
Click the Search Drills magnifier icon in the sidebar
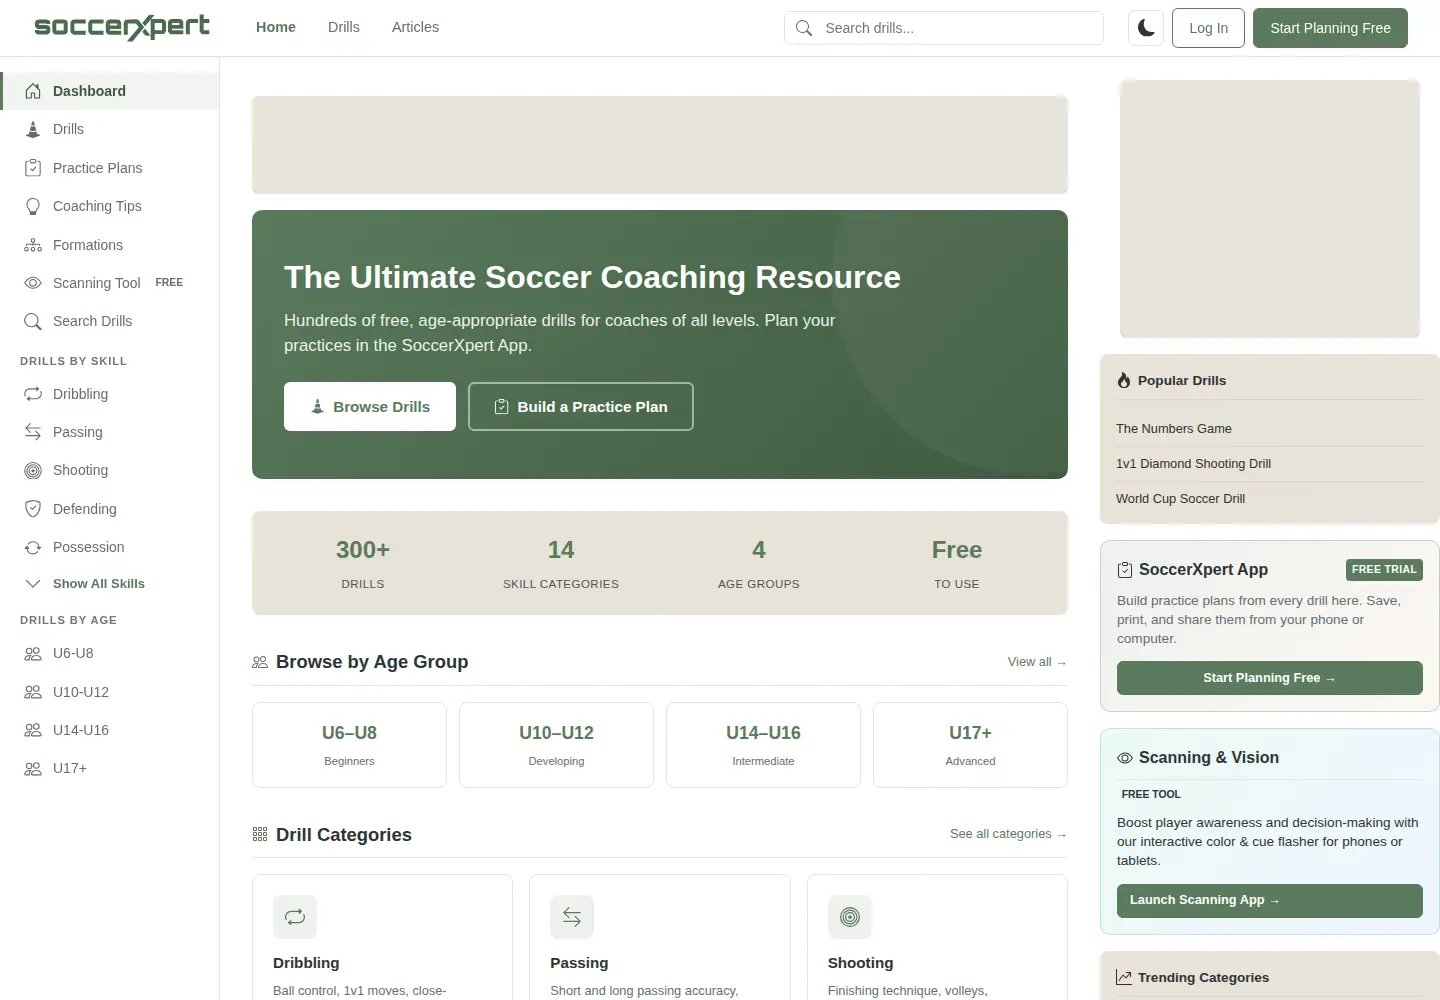click(x=33, y=321)
